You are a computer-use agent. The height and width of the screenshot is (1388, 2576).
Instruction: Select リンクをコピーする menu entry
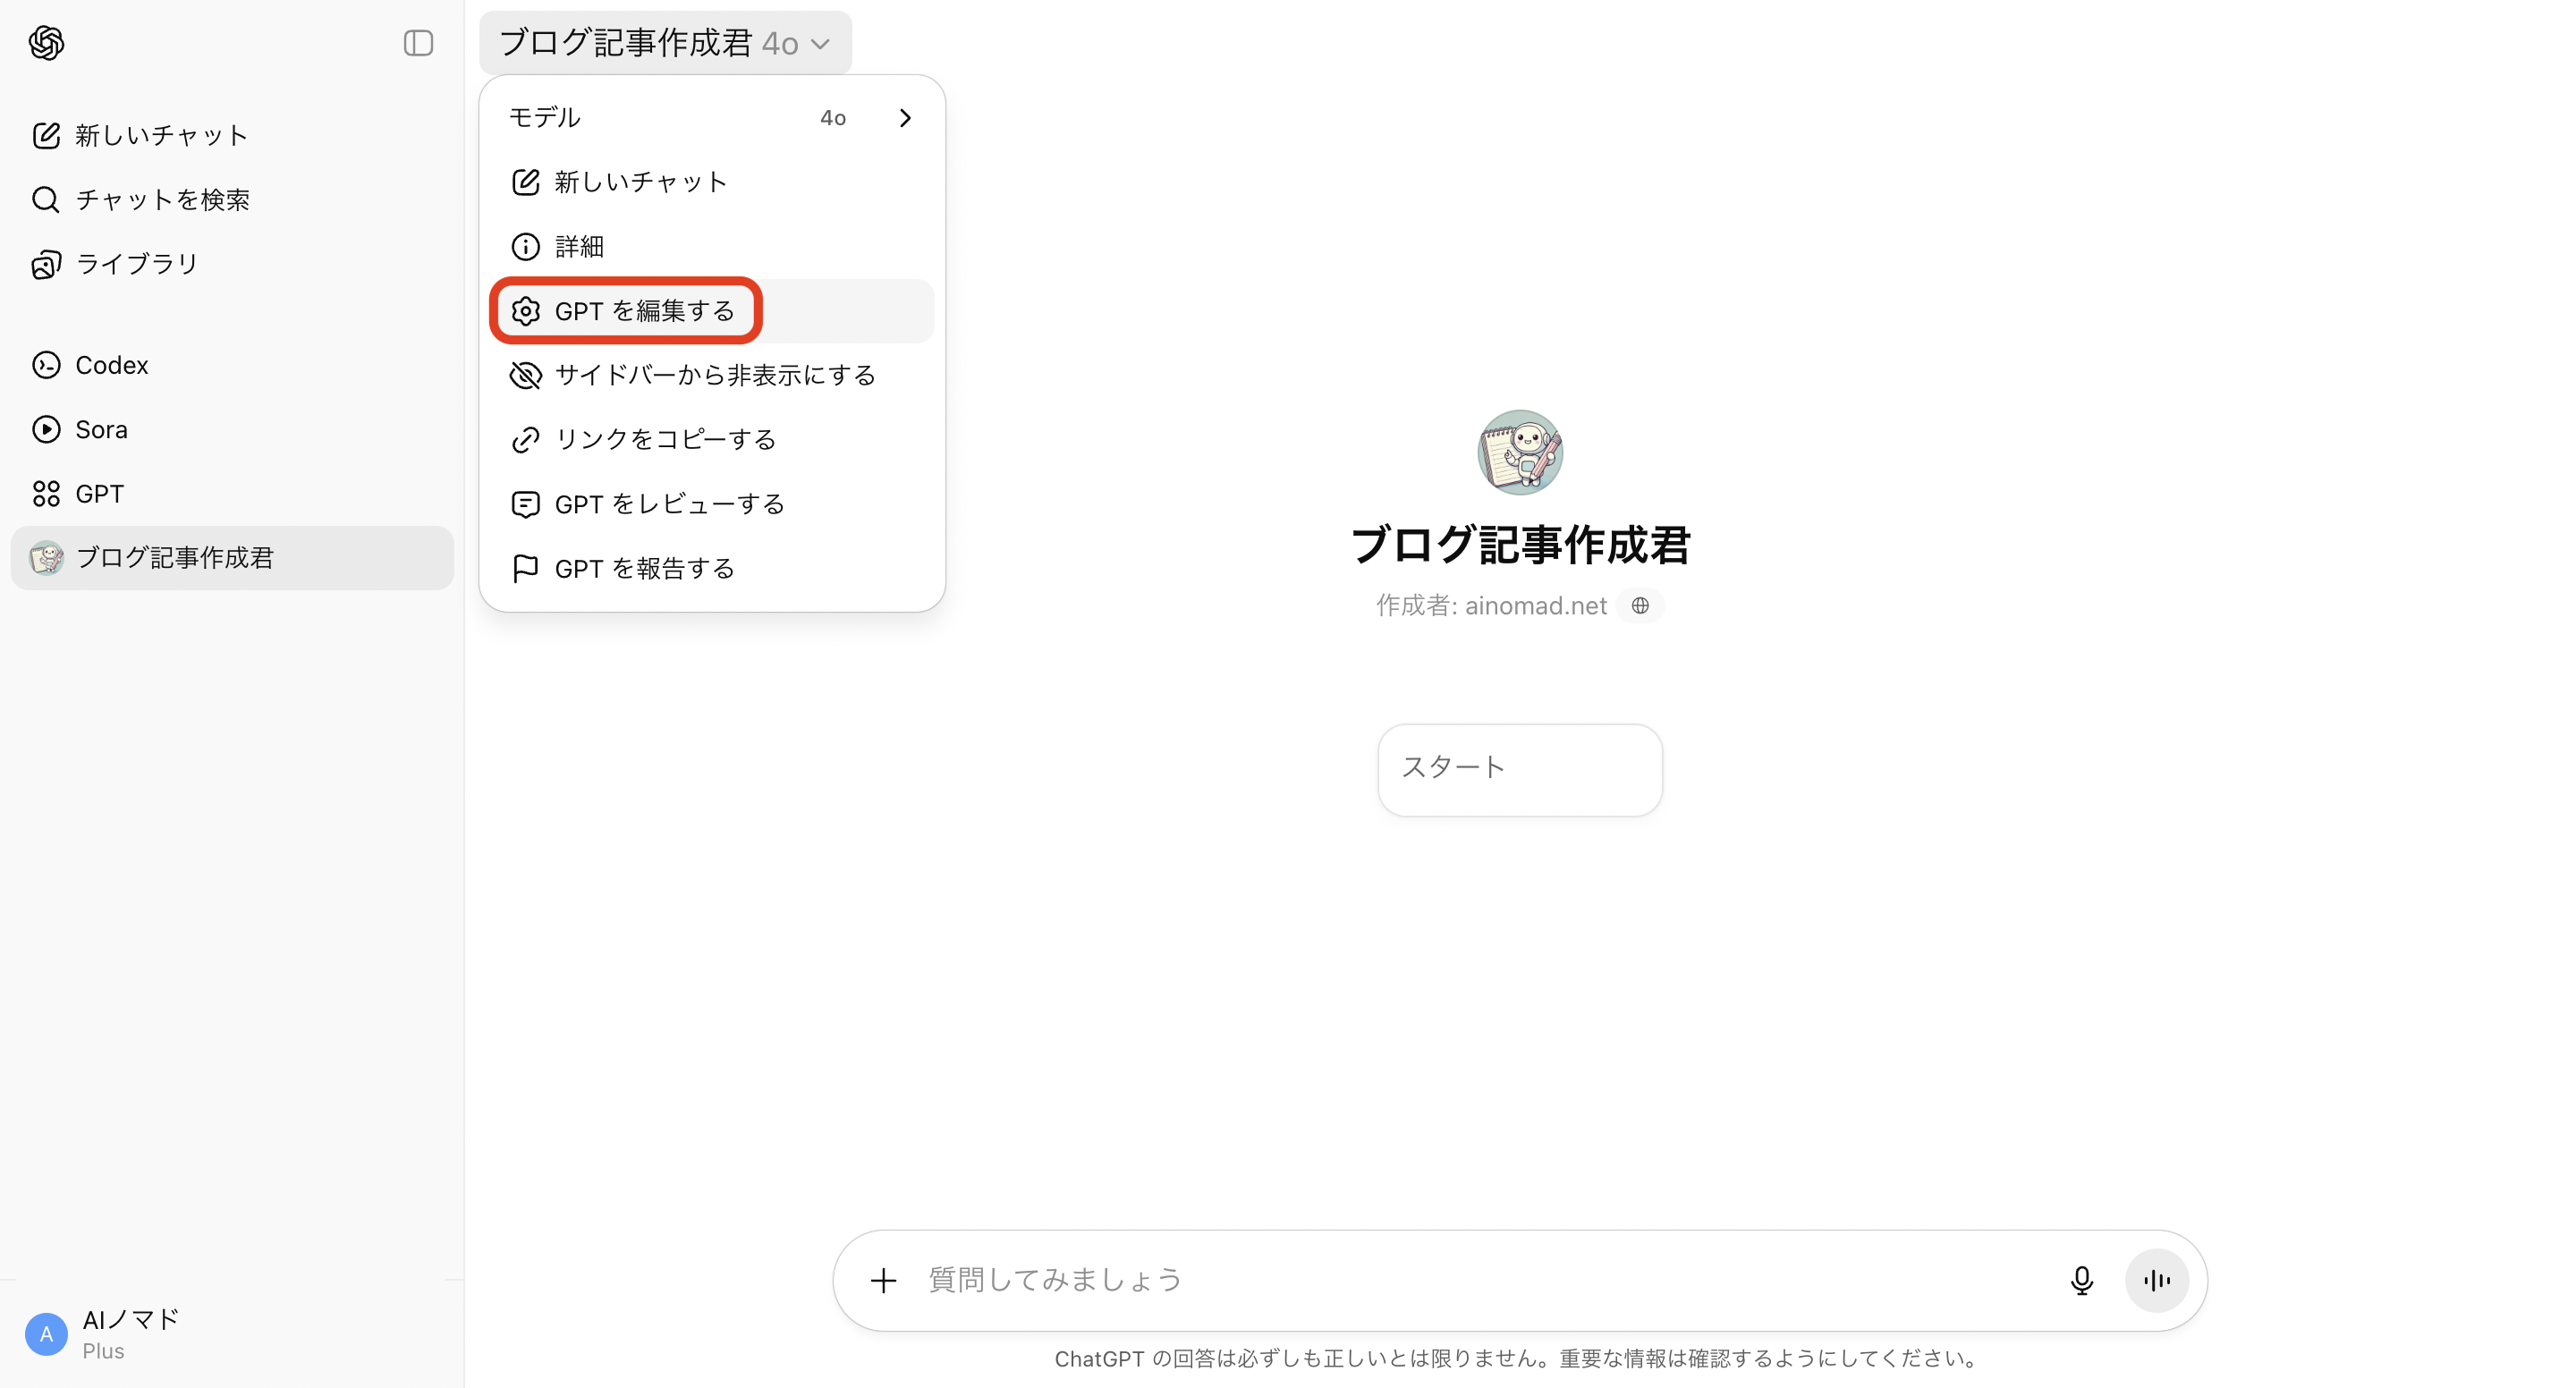pos(712,439)
